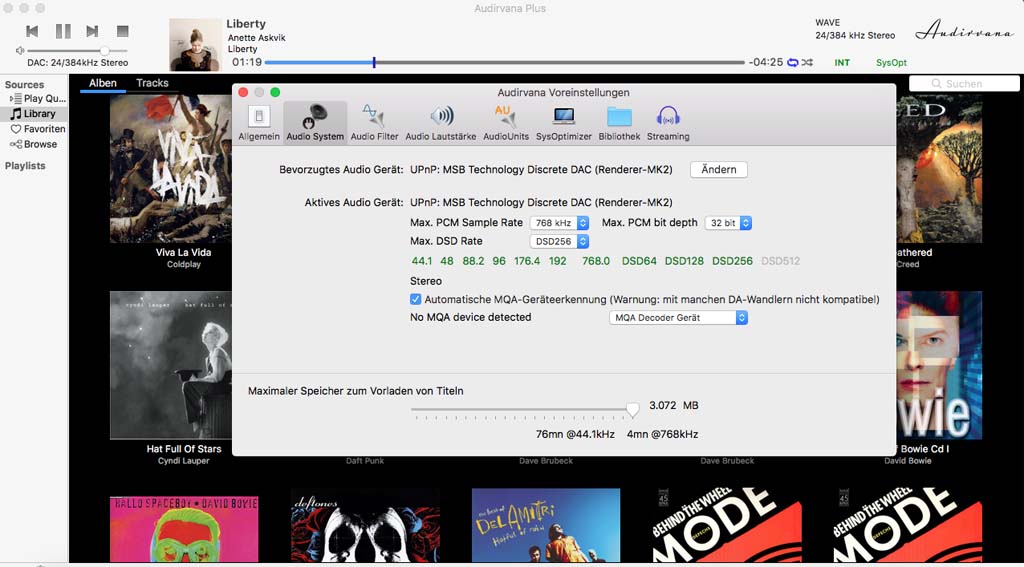Stop playback with the square button
The height and width of the screenshot is (567, 1024).
point(122,31)
